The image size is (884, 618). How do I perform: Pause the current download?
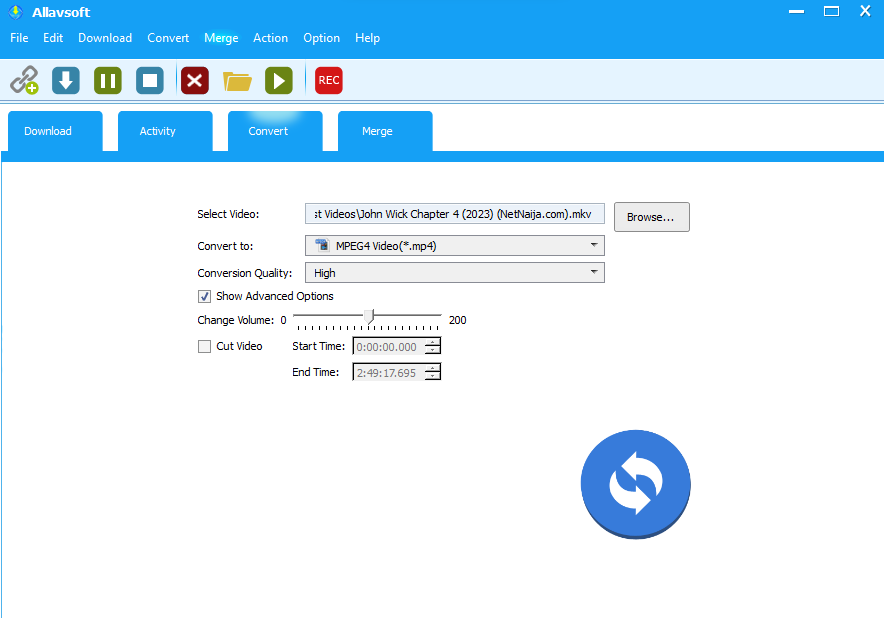tap(107, 80)
